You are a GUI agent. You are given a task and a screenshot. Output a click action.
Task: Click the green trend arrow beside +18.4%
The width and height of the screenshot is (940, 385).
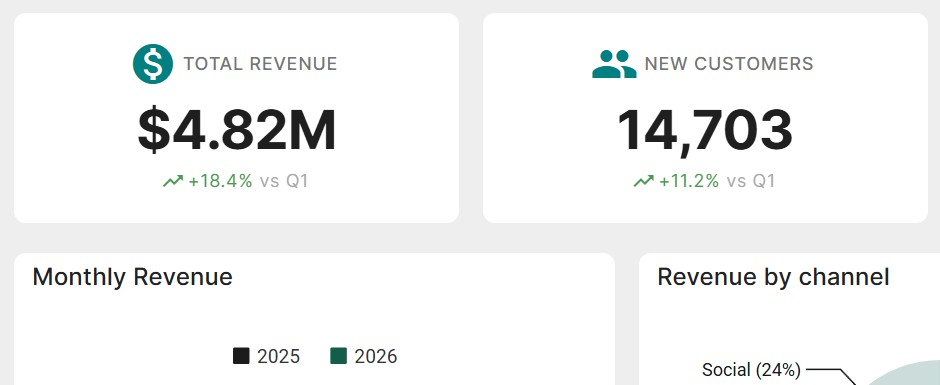[x=173, y=181]
